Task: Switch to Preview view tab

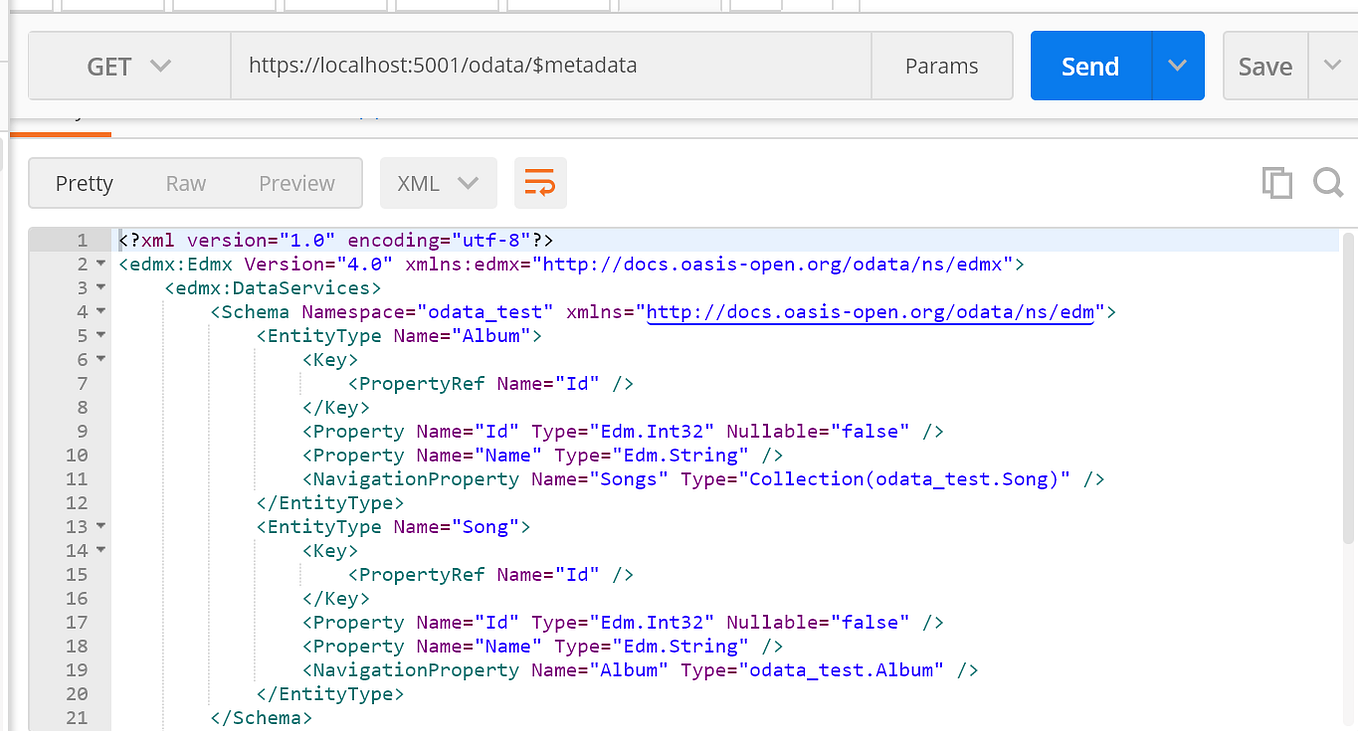Action: [x=297, y=183]
